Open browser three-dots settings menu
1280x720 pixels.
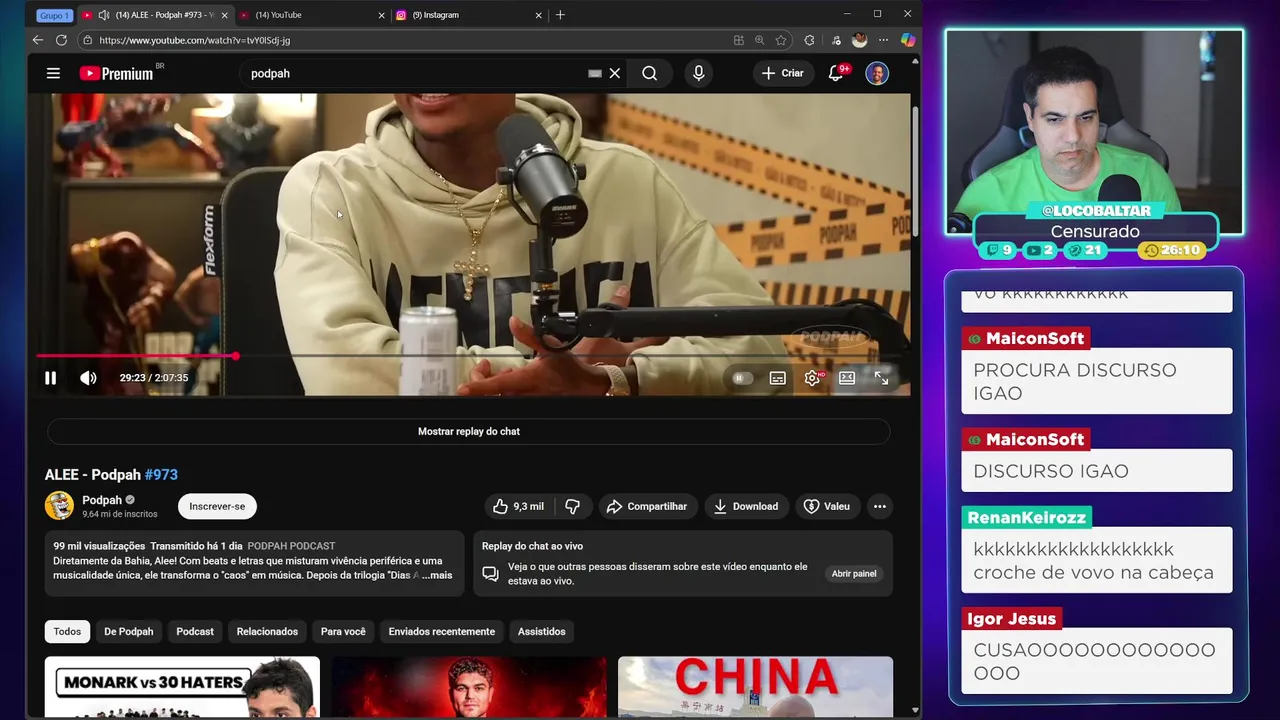coord(883,40)
